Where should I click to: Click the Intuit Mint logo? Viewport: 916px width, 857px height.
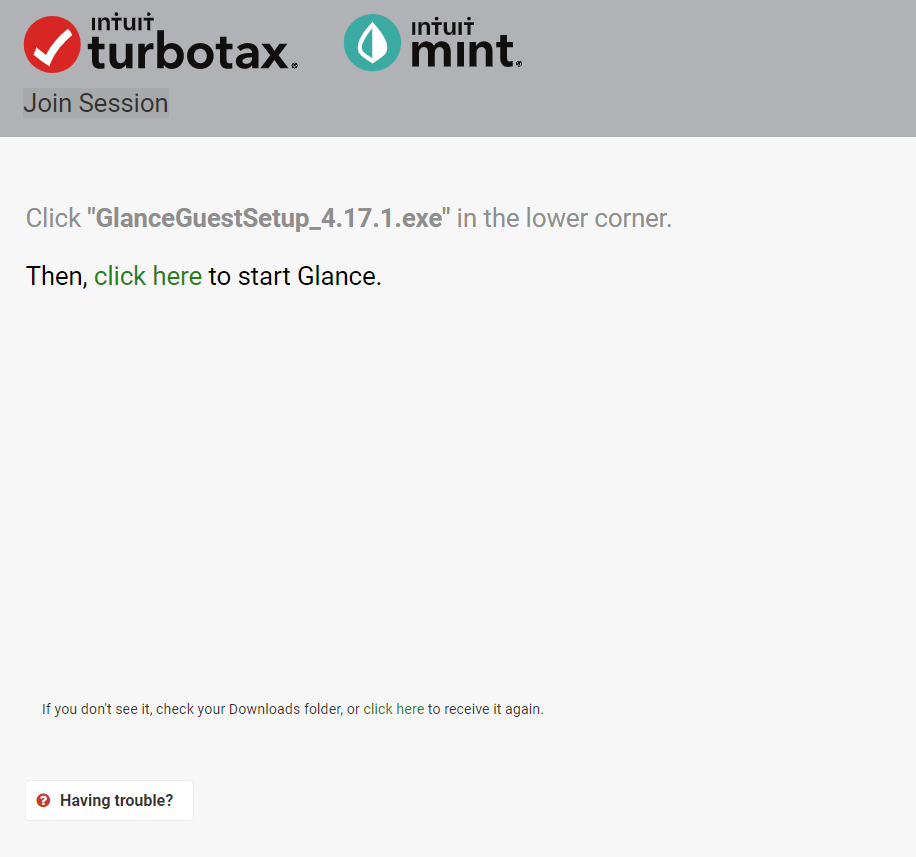pos(432,43)
